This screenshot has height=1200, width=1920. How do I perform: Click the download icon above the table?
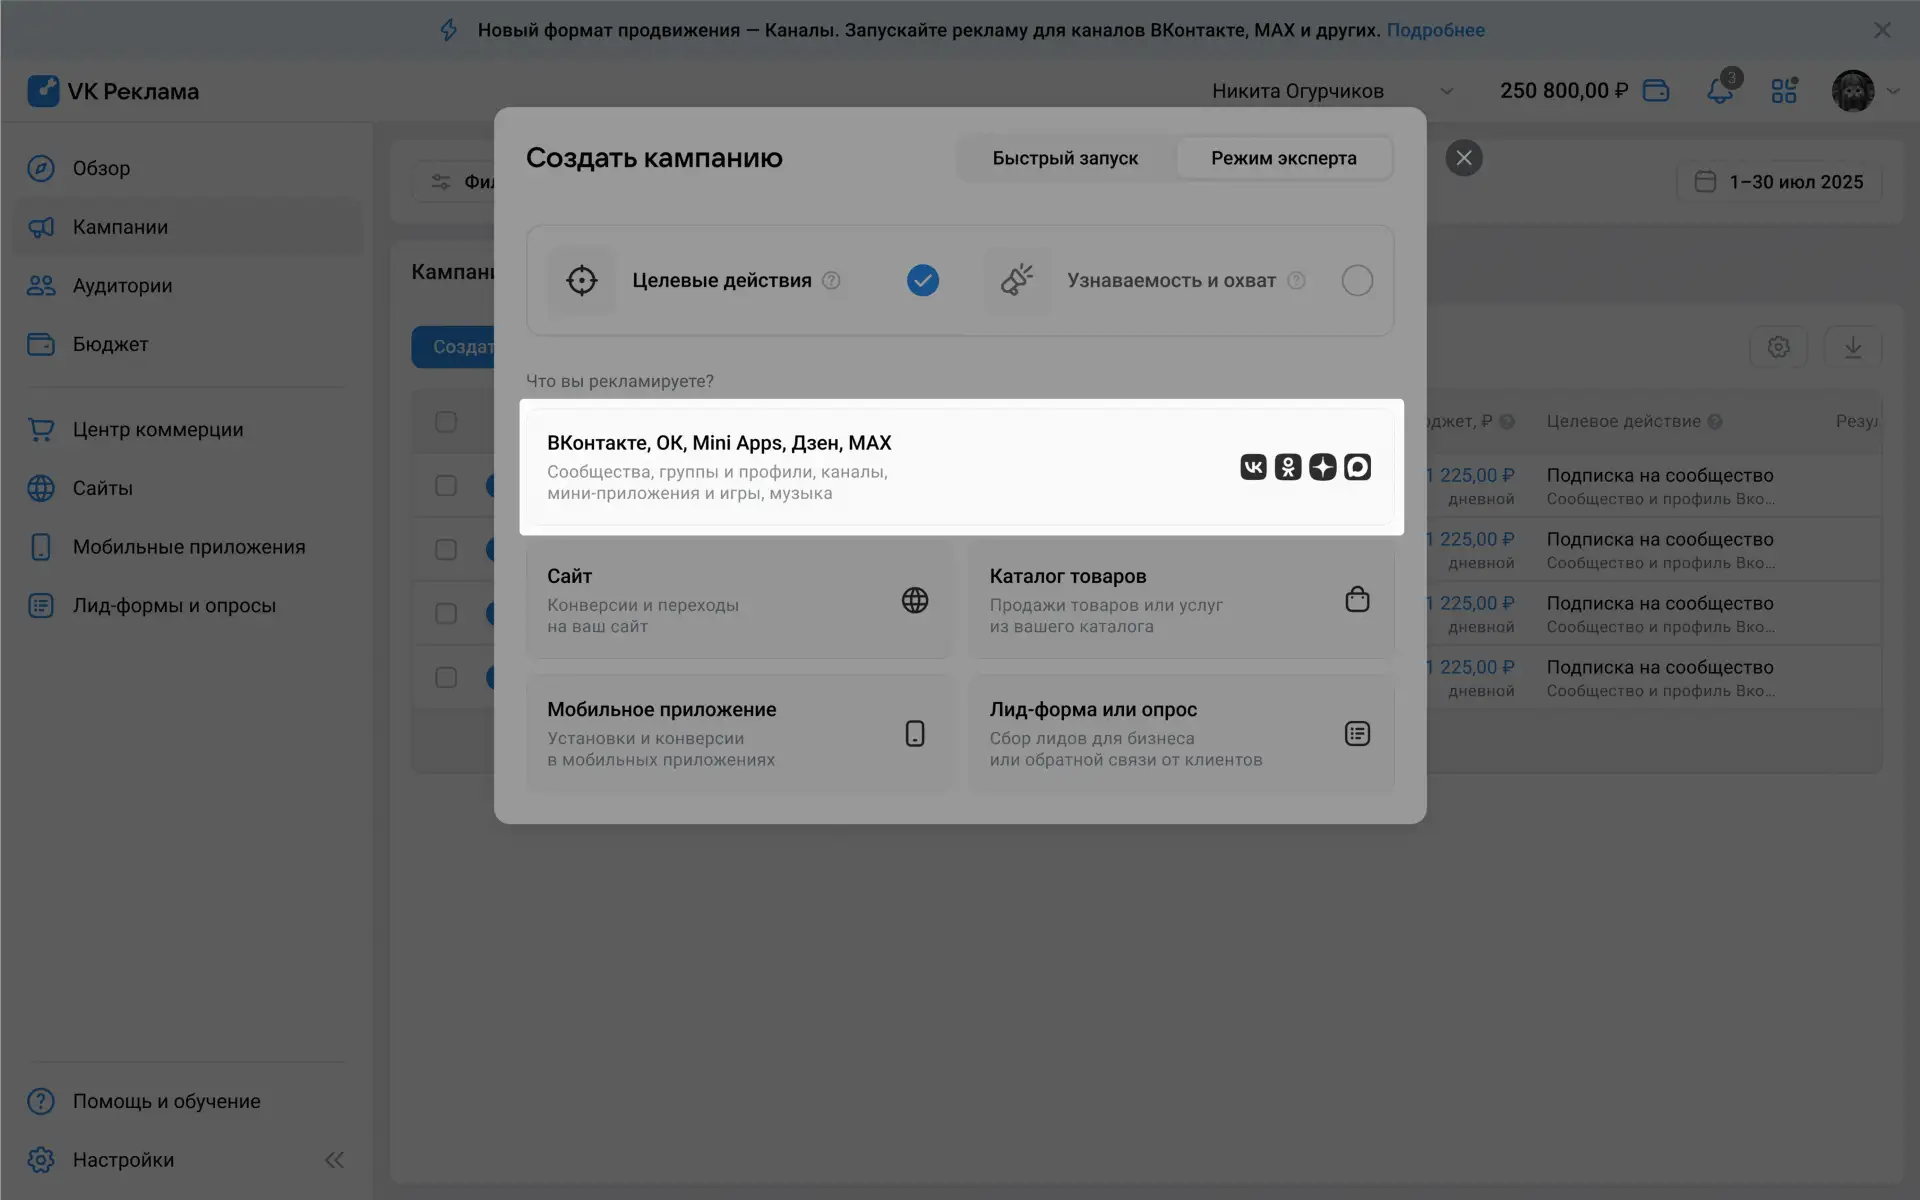point(1853,347)
